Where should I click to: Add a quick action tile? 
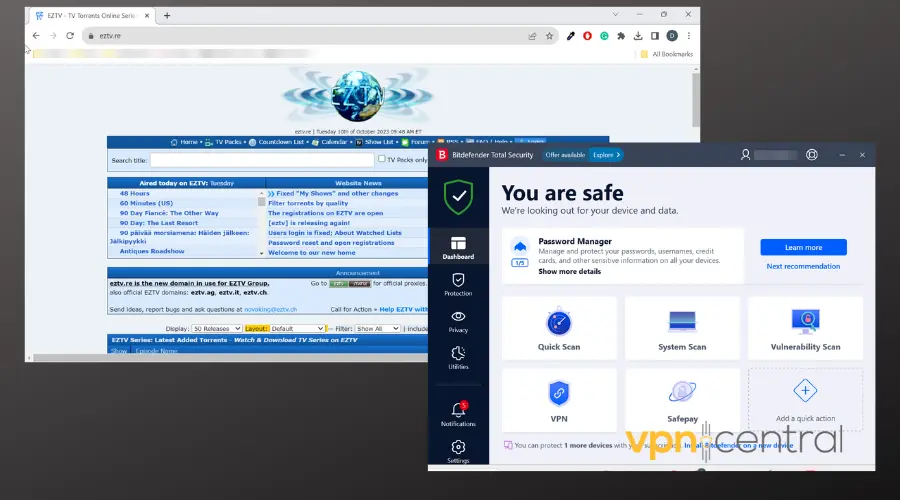pos(805,400)
